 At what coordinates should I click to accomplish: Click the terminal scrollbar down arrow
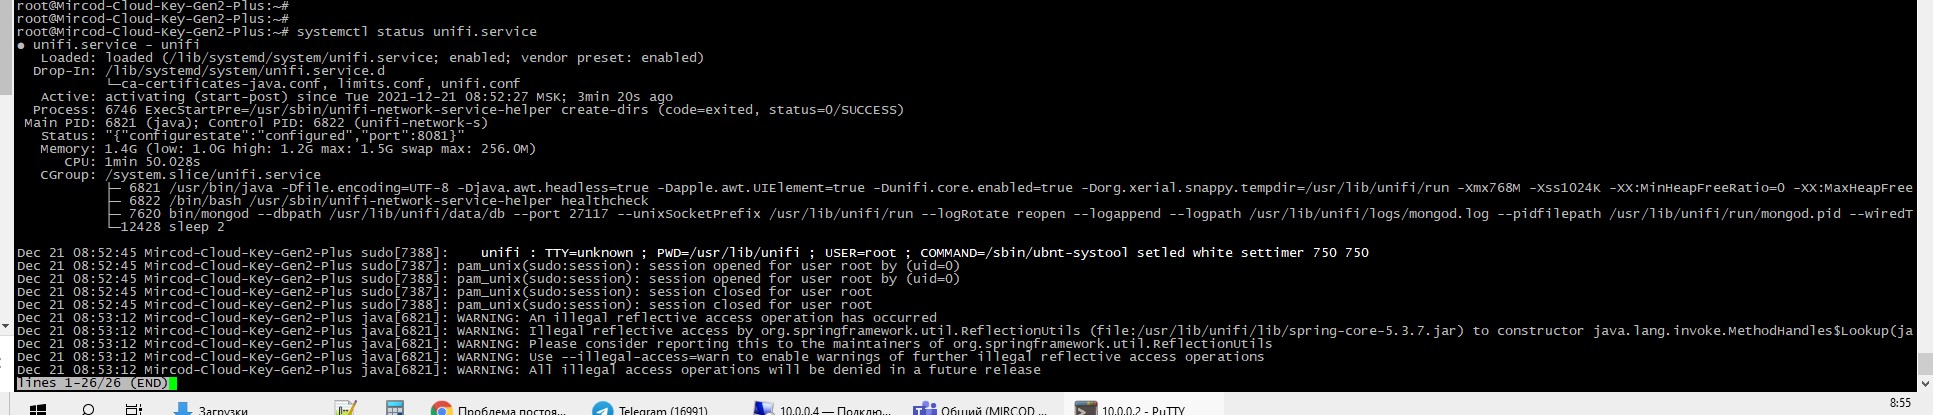coord(1925,383)
